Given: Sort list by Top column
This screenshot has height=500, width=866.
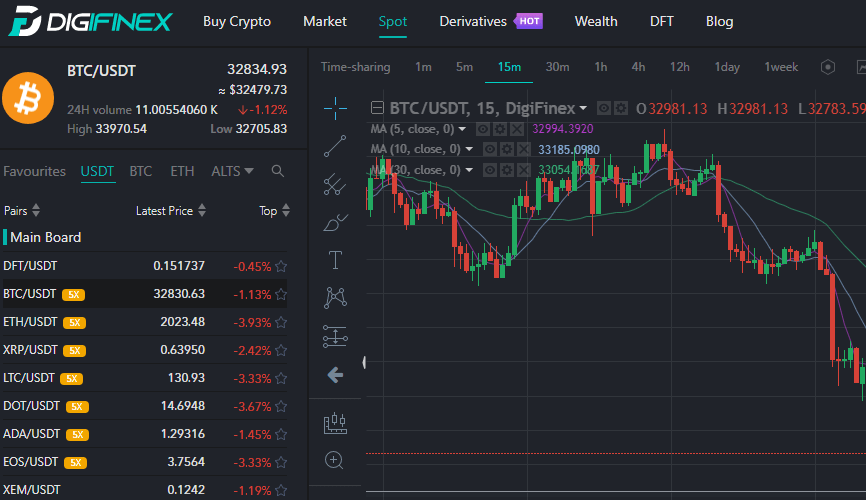Looking at the screenshot, I should (274, 210).
